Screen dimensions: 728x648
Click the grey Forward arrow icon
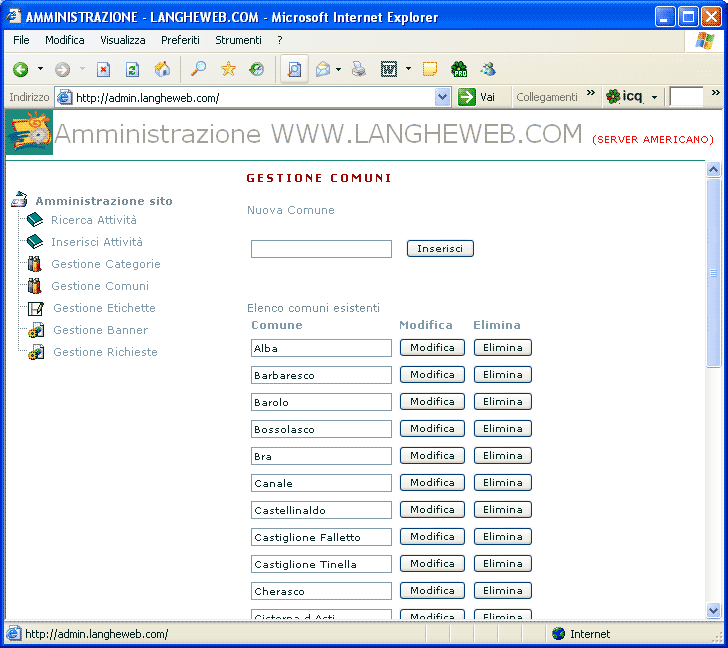coord(62,70)
